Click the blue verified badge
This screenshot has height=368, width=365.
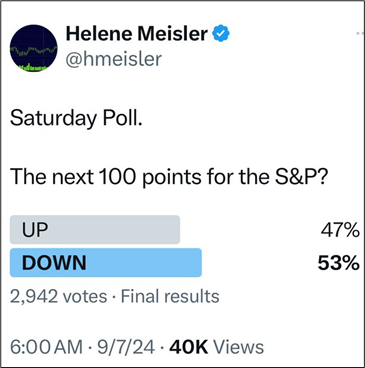221,34
